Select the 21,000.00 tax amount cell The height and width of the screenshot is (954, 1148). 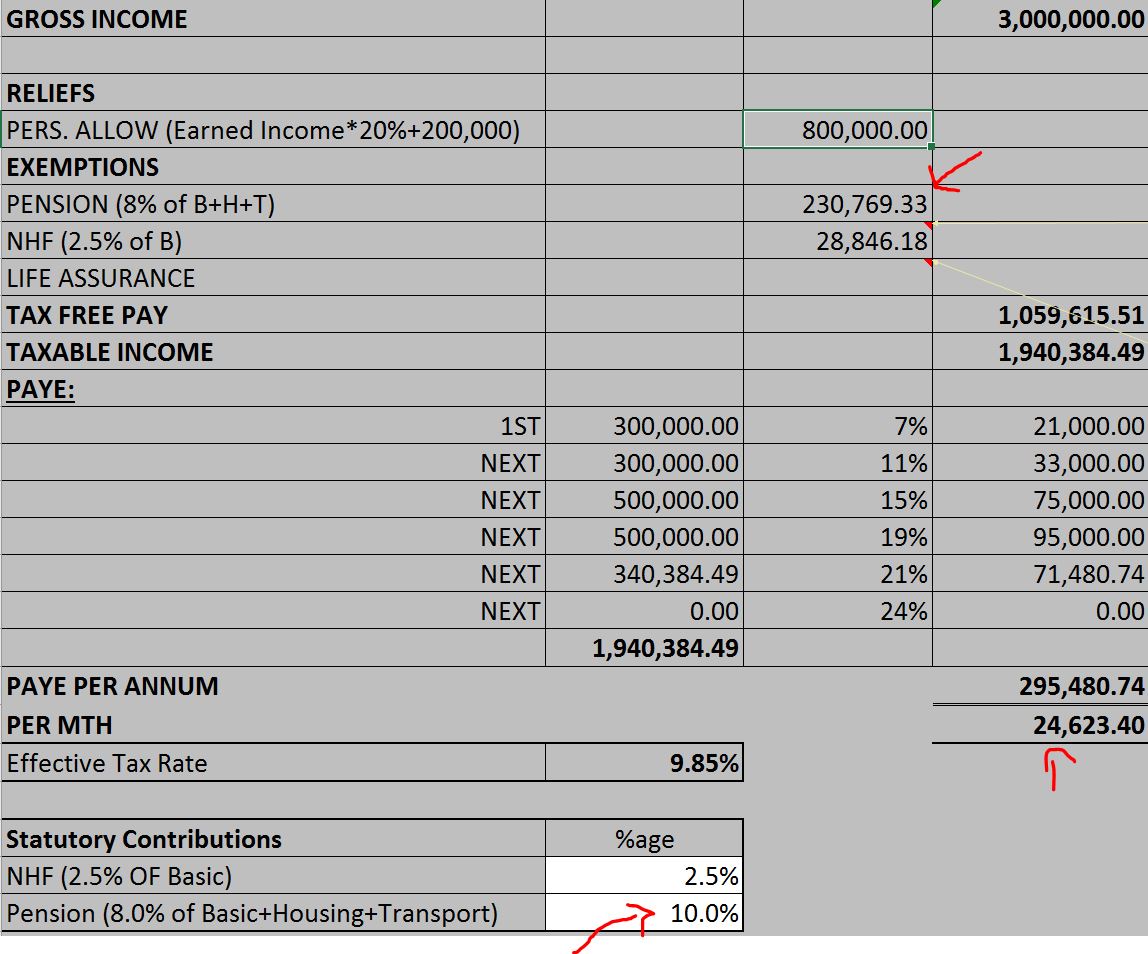click(x=1040, y=427)
